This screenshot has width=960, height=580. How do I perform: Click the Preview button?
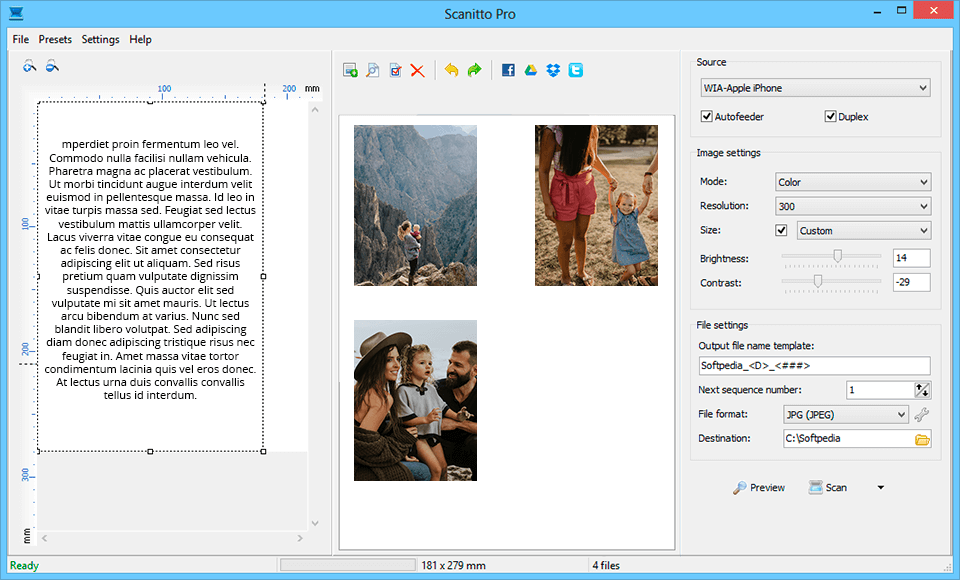point(759,488)
